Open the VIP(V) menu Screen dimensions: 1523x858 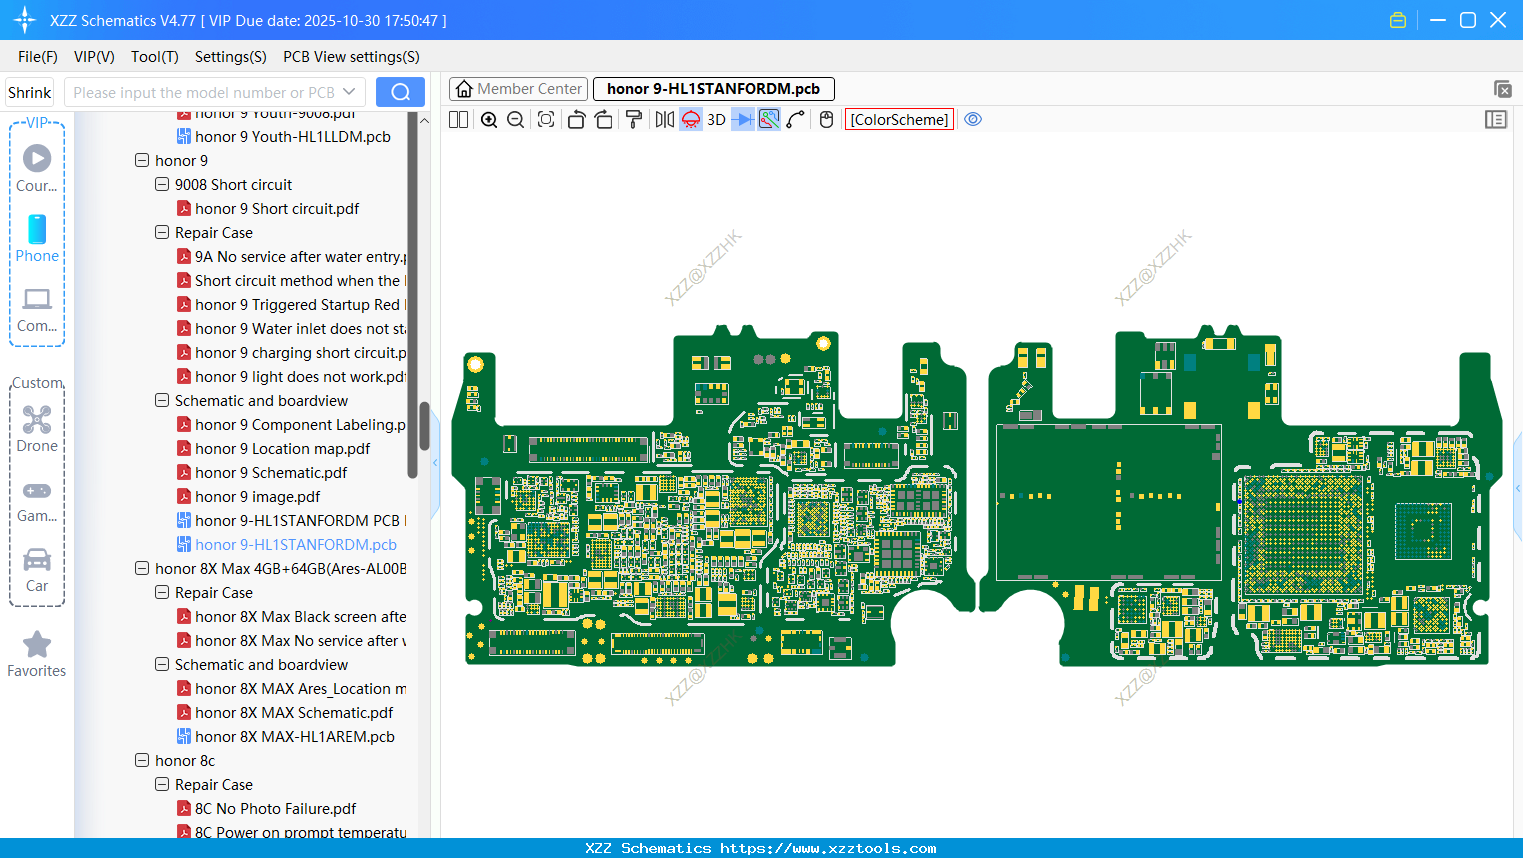[94, 57]
